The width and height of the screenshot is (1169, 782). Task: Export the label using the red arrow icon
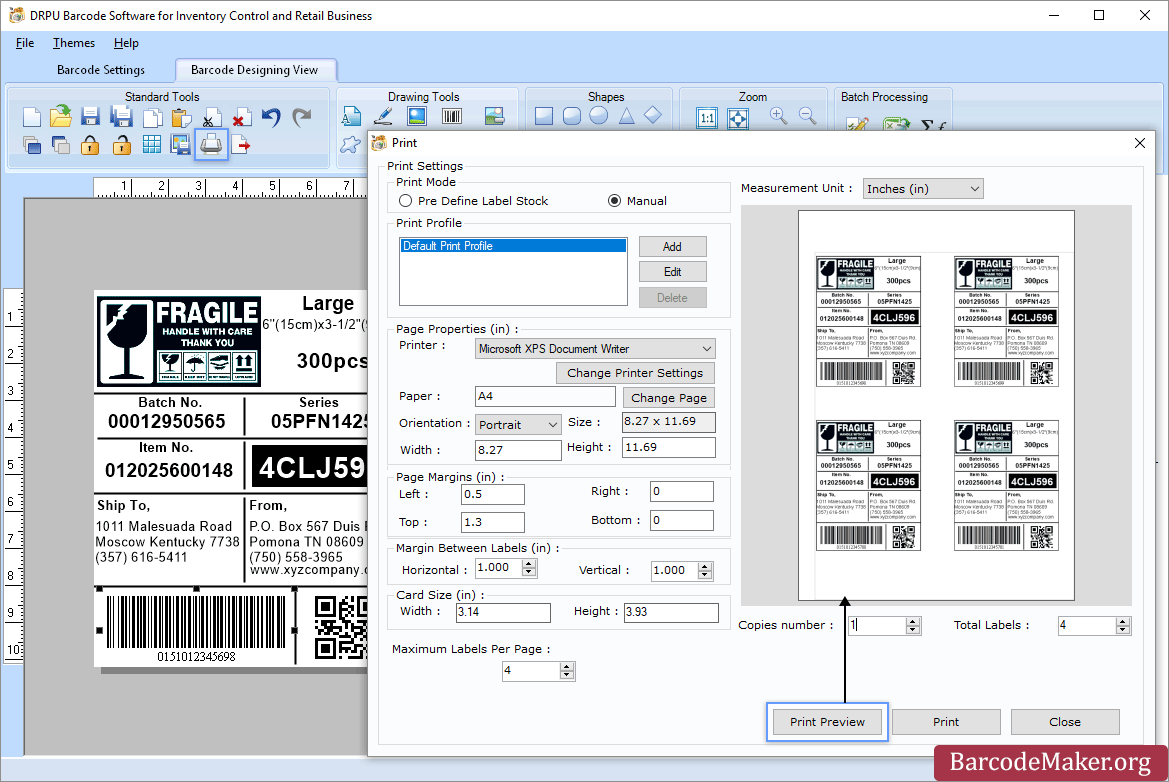pyautogui.click(x=241, y=145)
